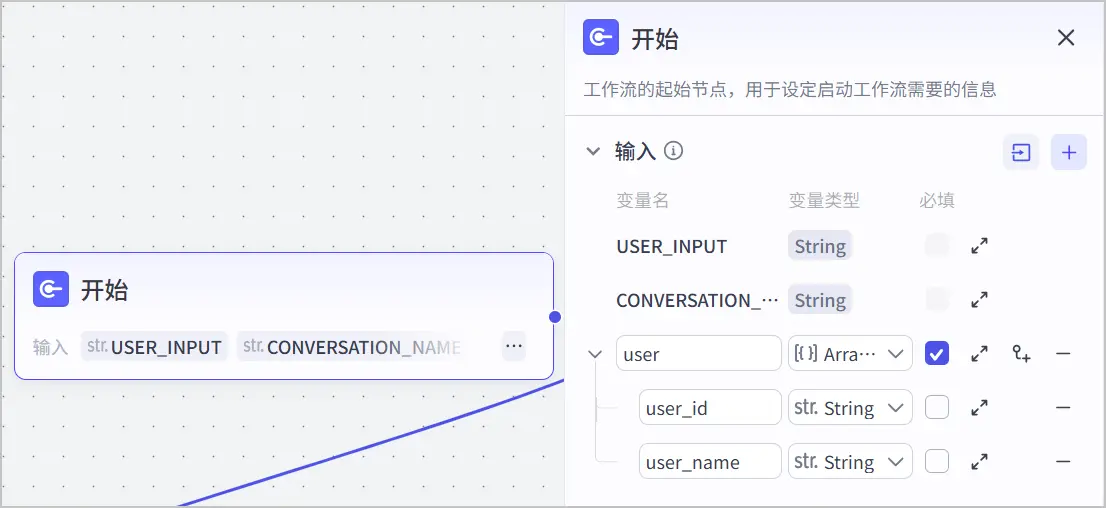The width and height of the screenshot is (1106, 508).
Task: Close the 开始 node settings panel
Action: [x=1066, y=38]
